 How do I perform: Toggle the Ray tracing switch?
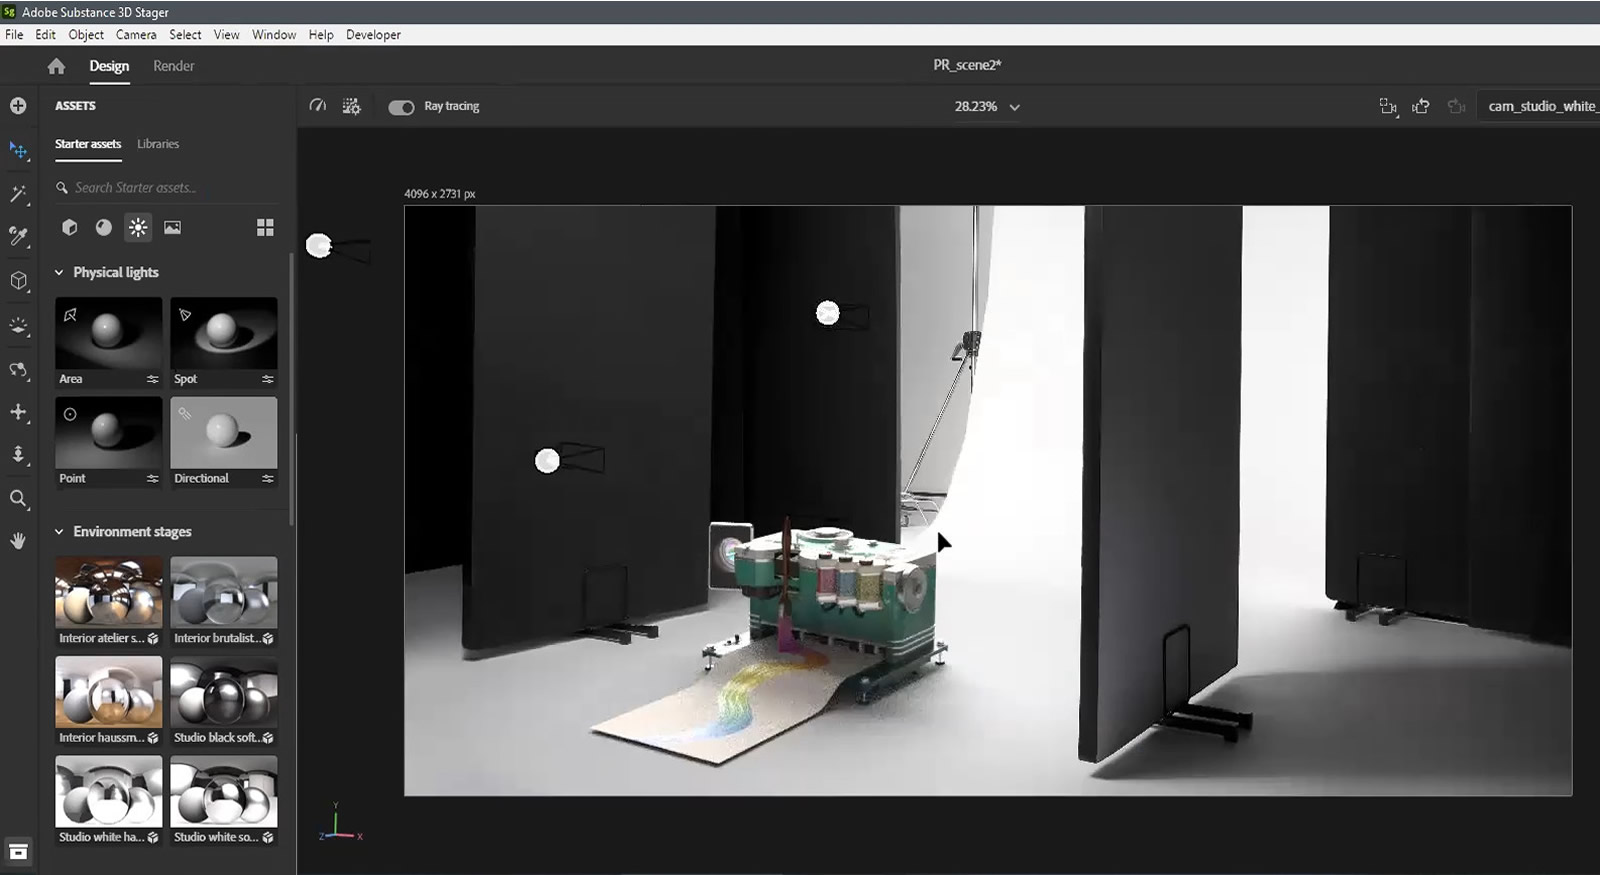(x=401, y=107)
